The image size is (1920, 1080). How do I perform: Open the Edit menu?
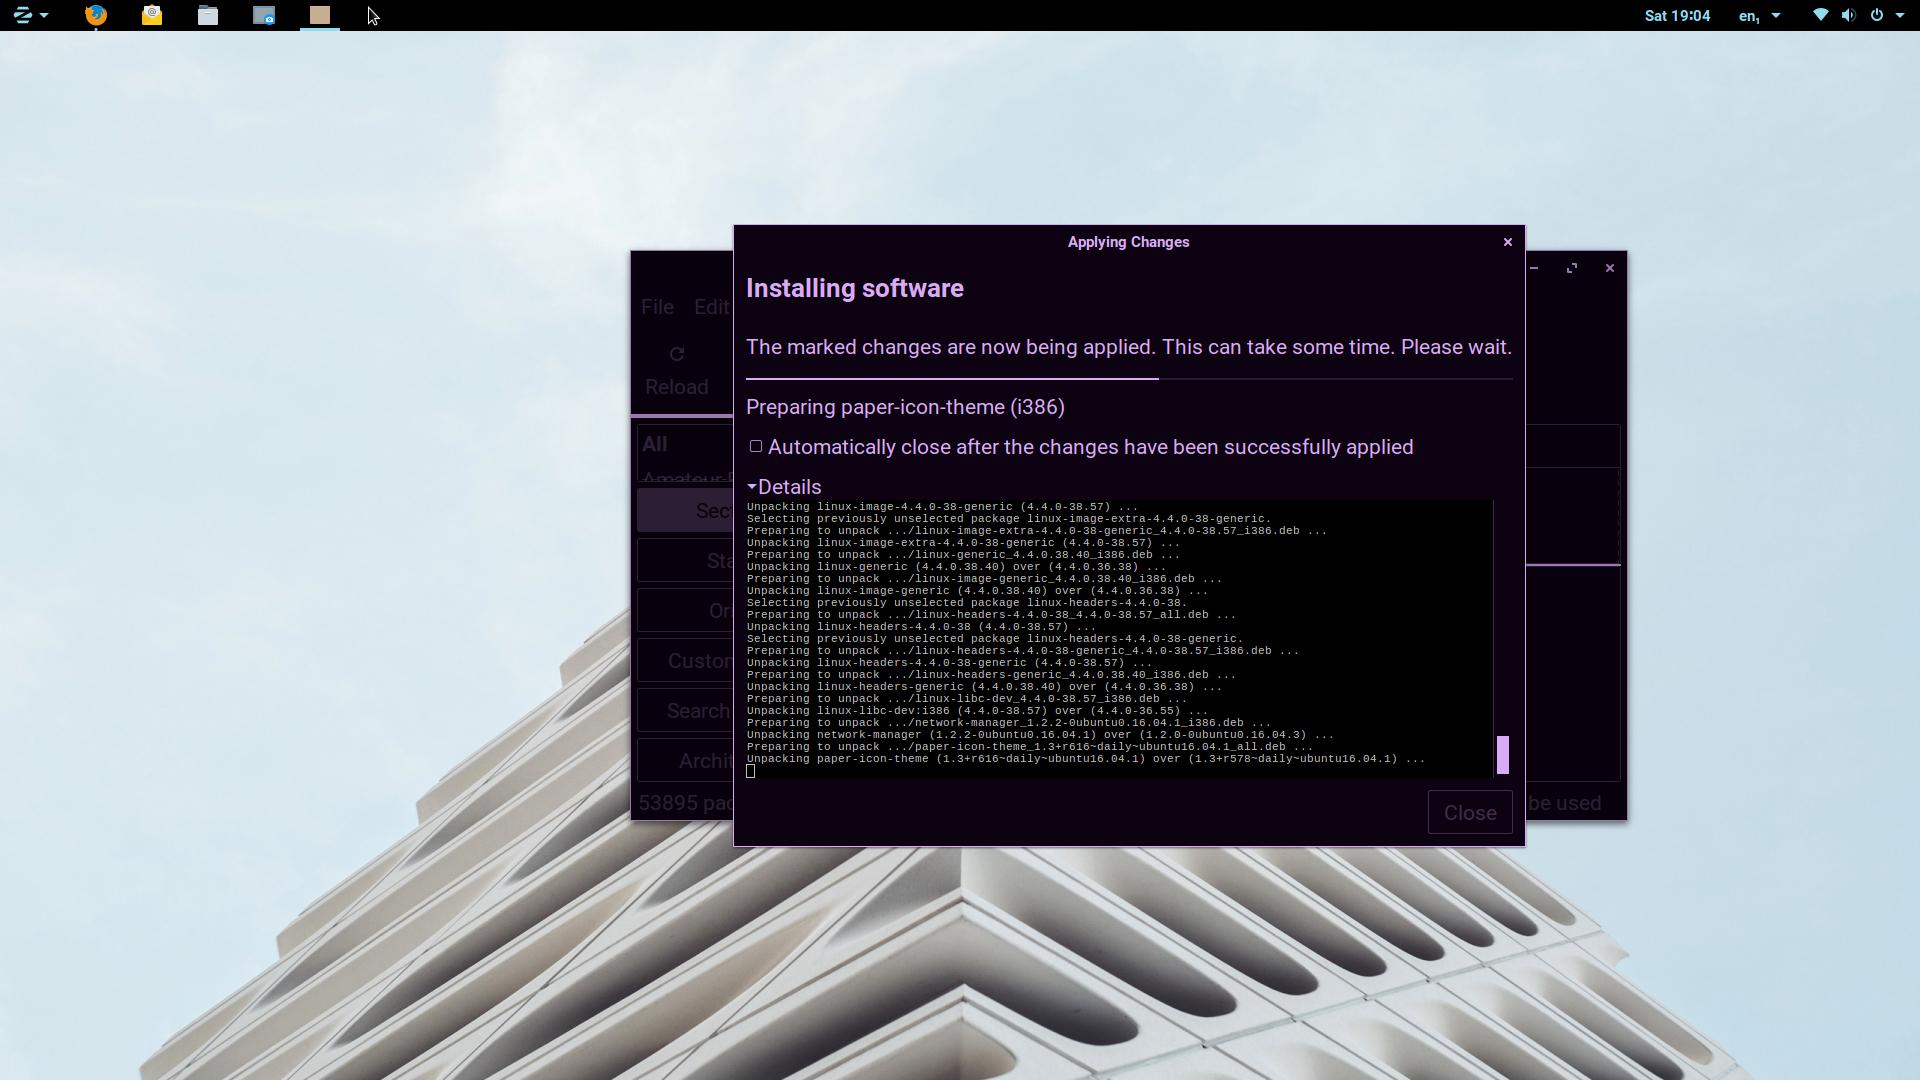711,307
